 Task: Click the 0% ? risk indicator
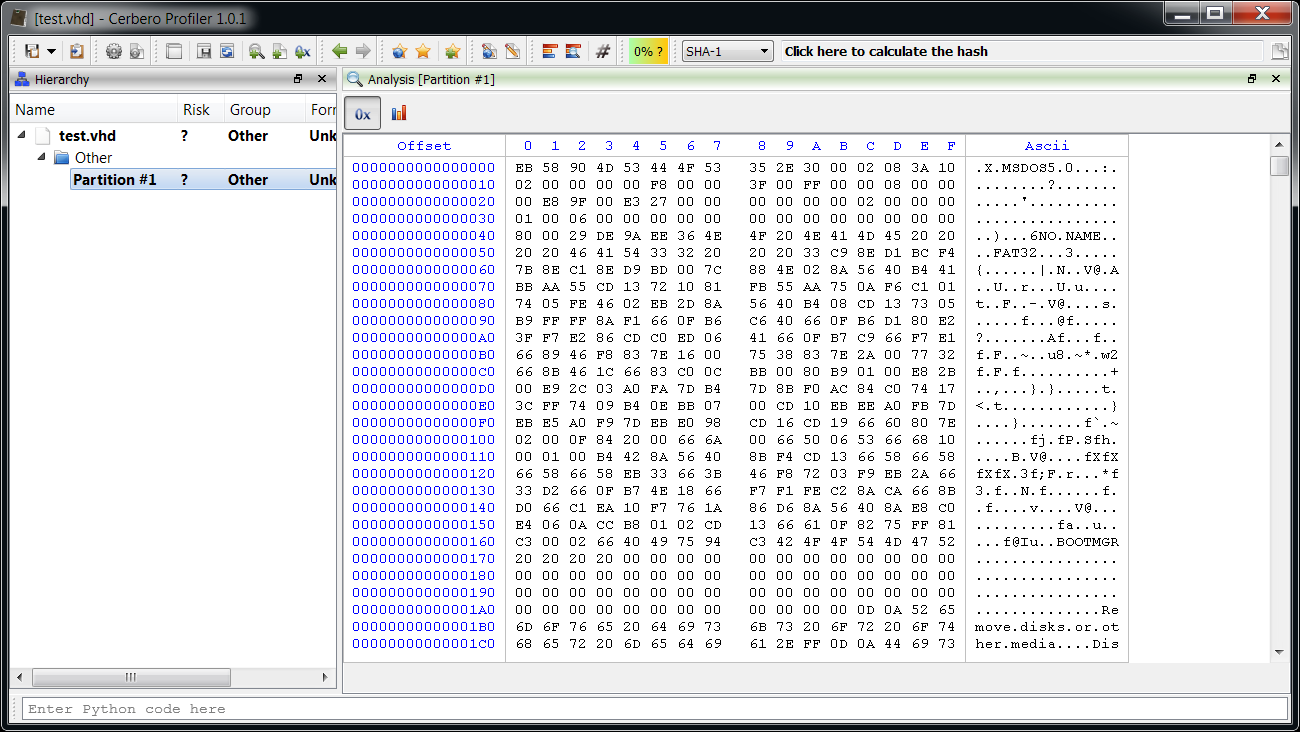648,51
